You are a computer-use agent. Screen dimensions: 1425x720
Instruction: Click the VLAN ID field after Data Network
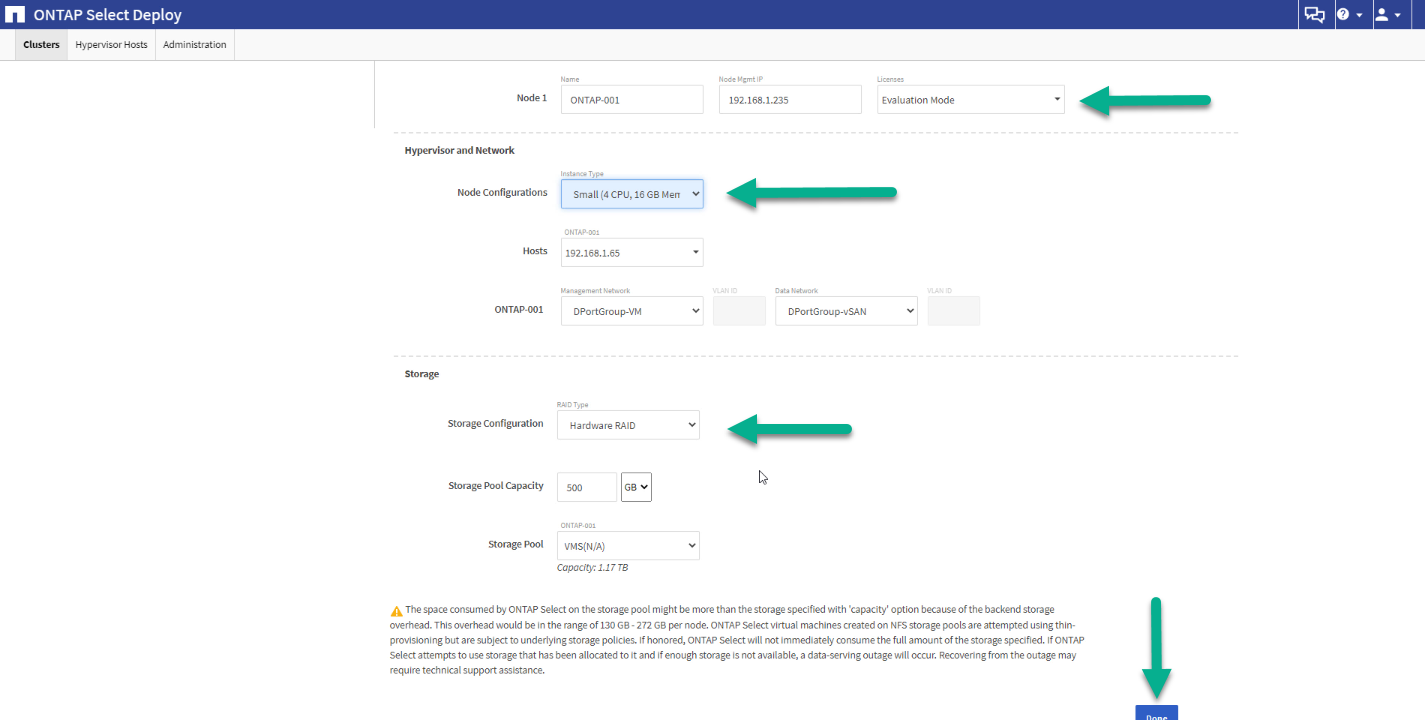954,311
